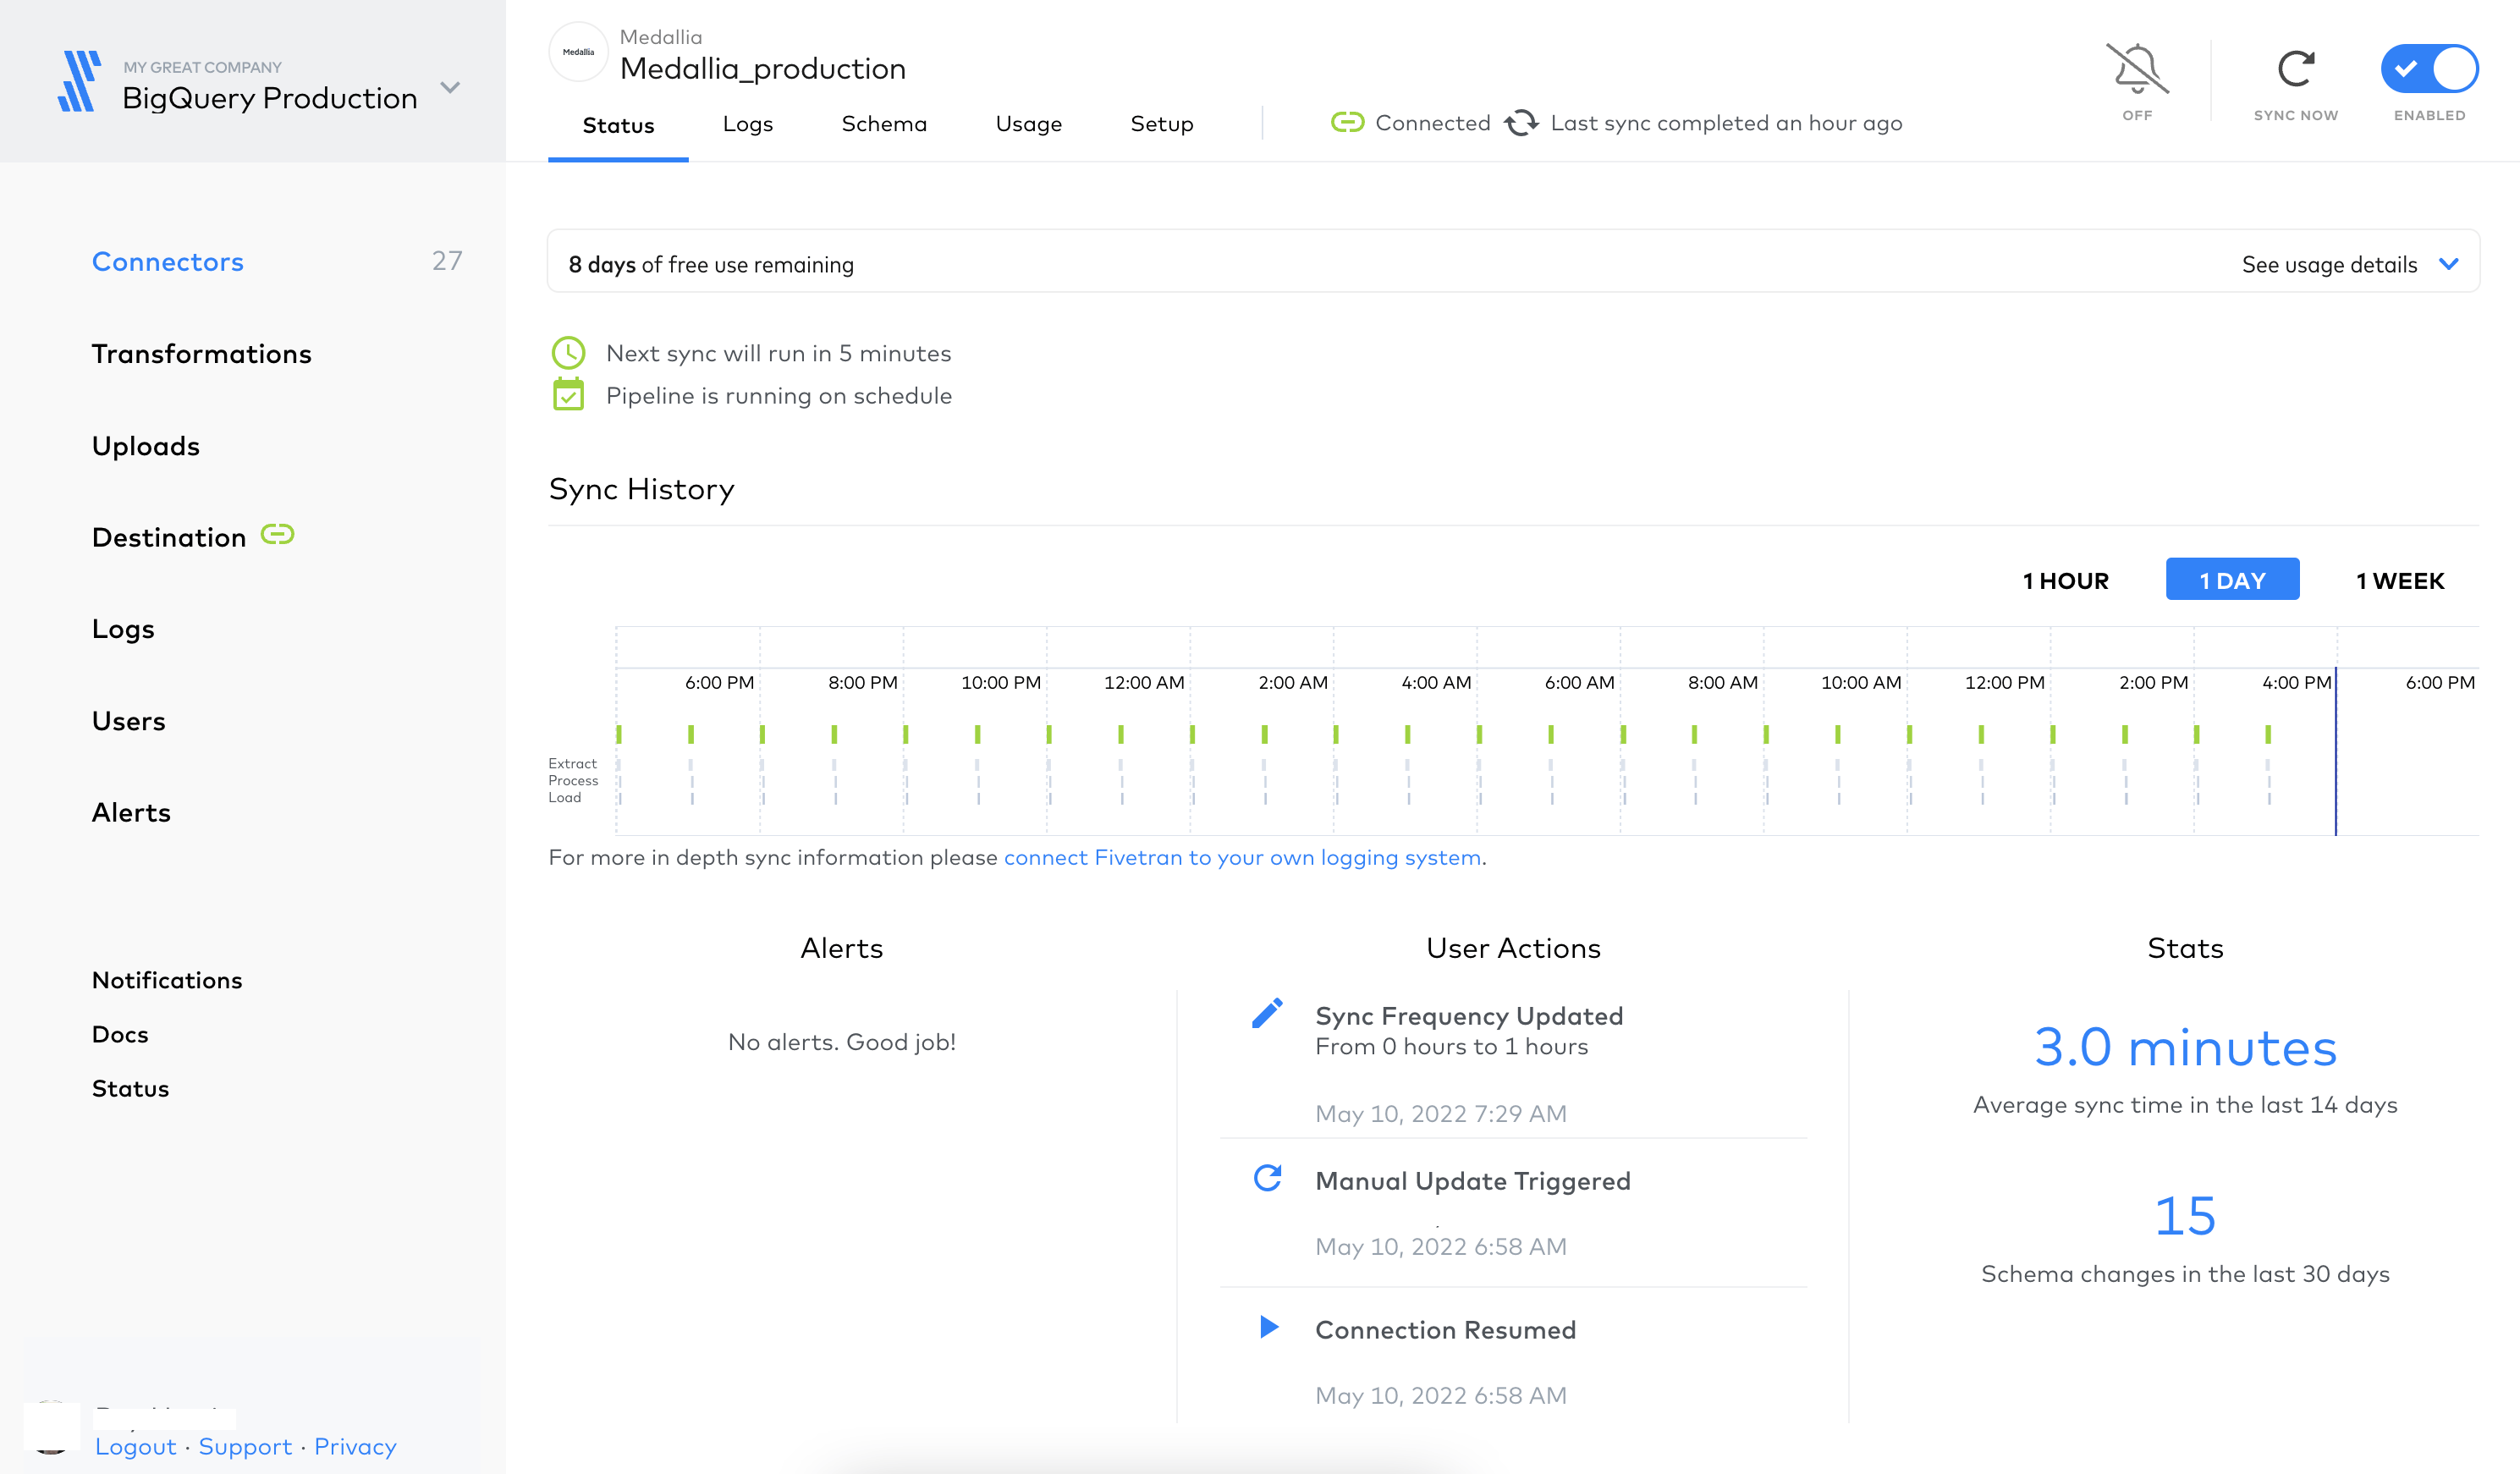Click the '15' schema changes stat
The height and width of the screenshot is (1474, 2520).
[2185, 1217]
